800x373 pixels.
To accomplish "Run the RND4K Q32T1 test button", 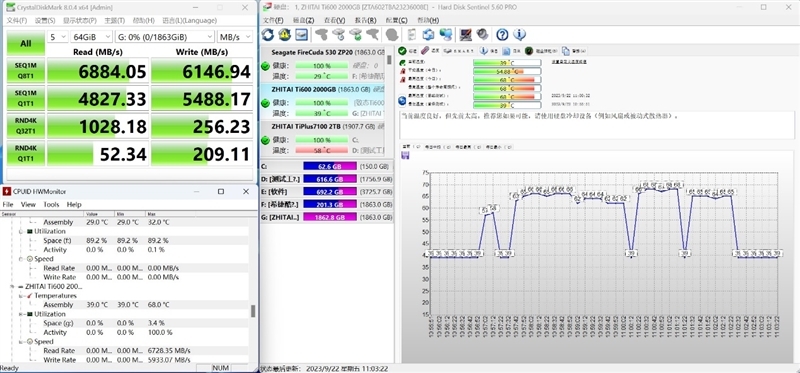I will (x=26, y=126).
